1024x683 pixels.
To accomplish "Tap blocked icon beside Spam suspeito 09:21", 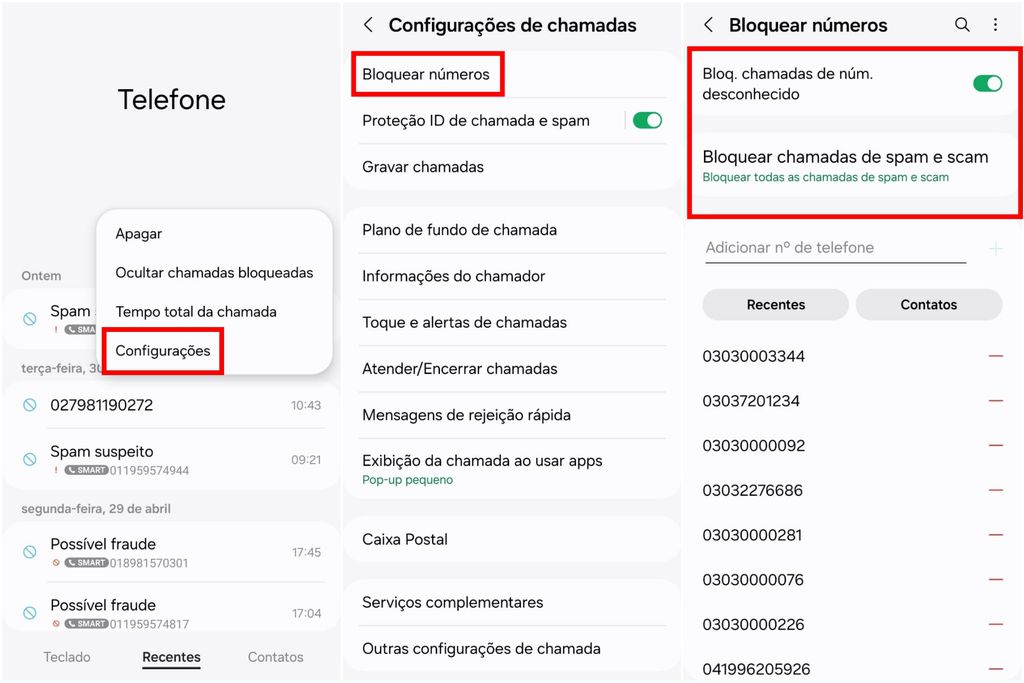I will tap(30, 459).
